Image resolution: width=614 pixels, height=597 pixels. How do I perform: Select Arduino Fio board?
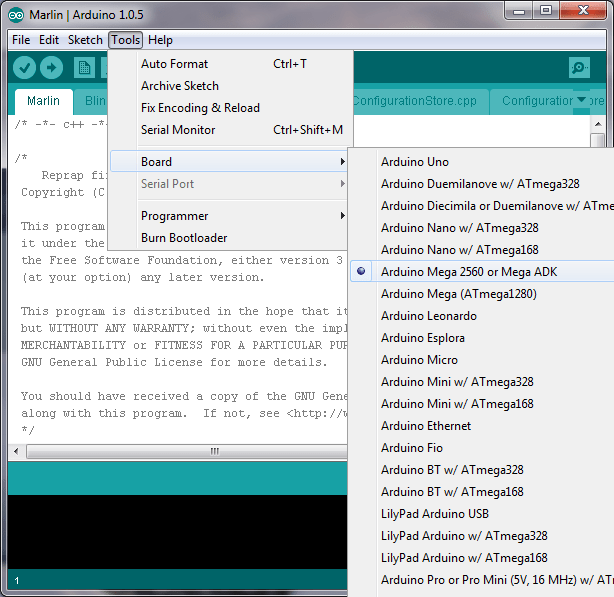click(482, 447)
